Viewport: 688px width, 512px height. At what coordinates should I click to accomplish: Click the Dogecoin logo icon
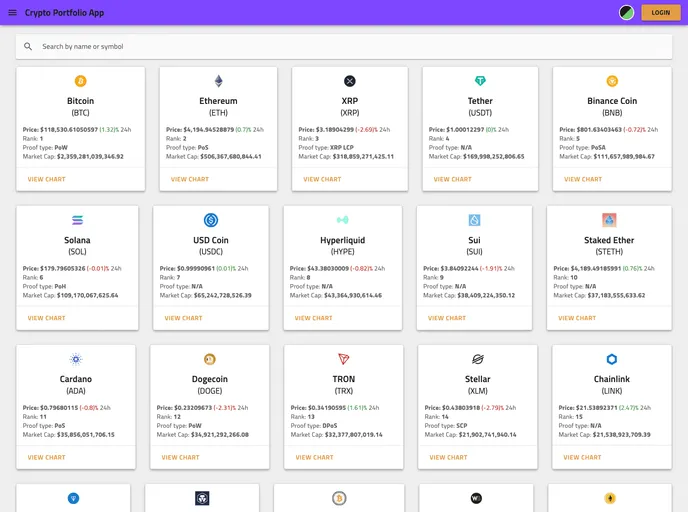pos(209,359)
